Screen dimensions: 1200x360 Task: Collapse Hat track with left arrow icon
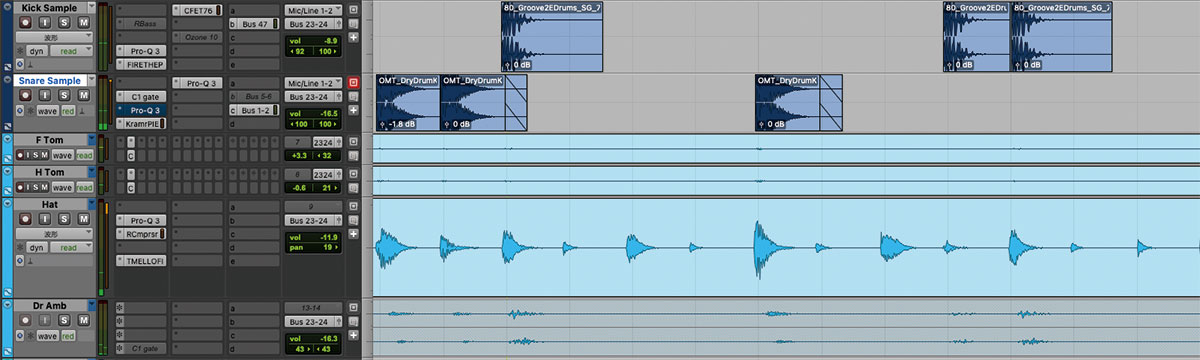coord(7,203)
